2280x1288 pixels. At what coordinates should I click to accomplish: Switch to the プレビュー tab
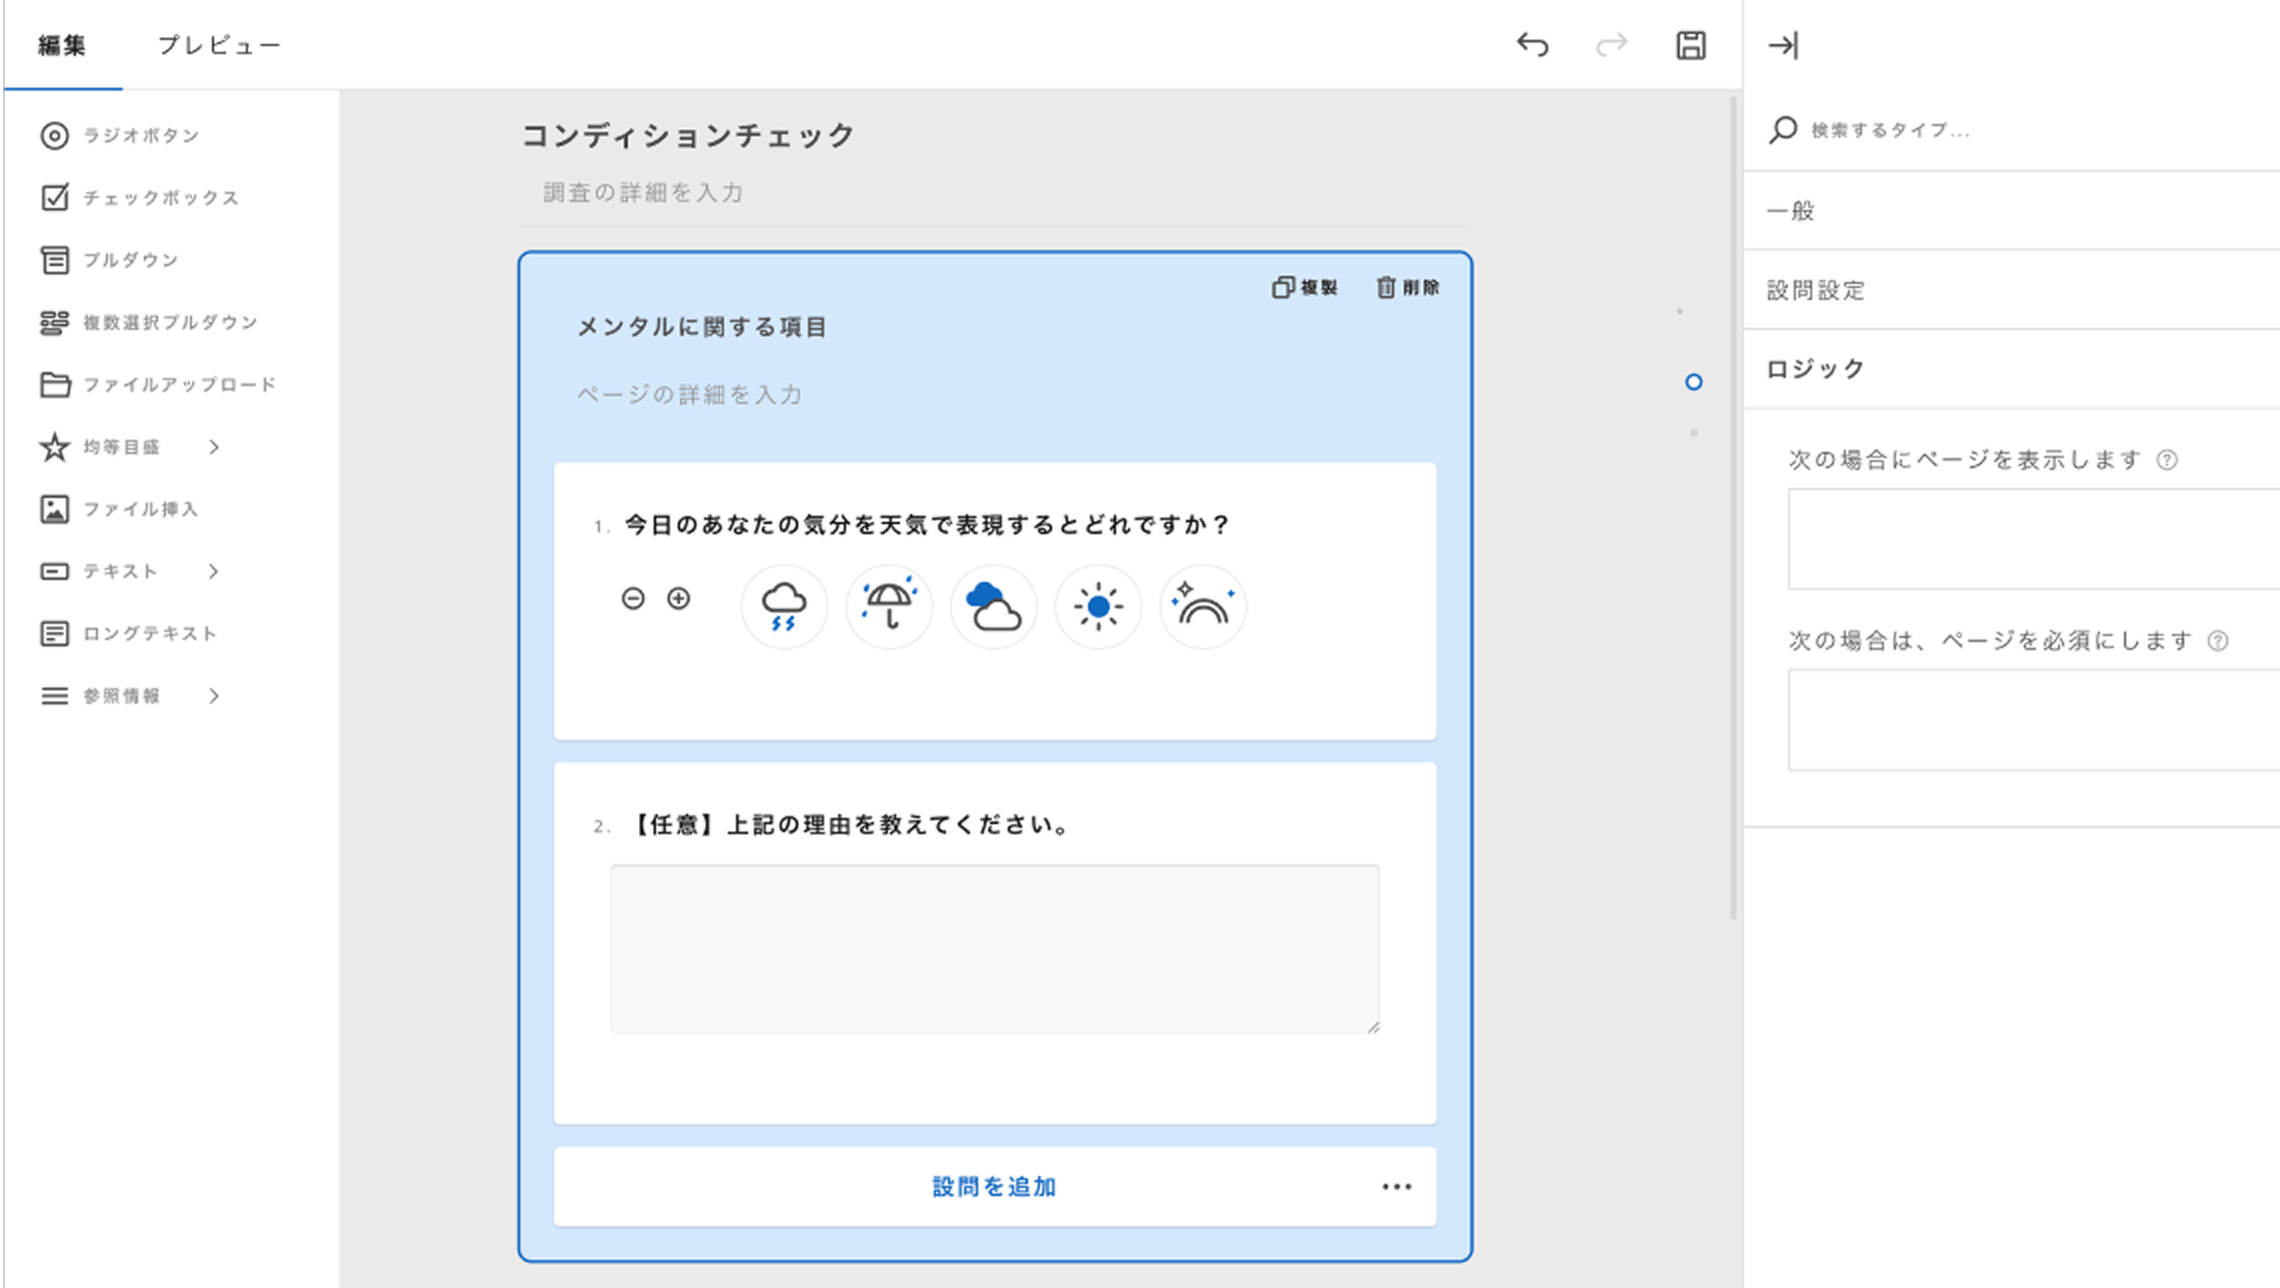pyautogui.click(x=219, y=45)
